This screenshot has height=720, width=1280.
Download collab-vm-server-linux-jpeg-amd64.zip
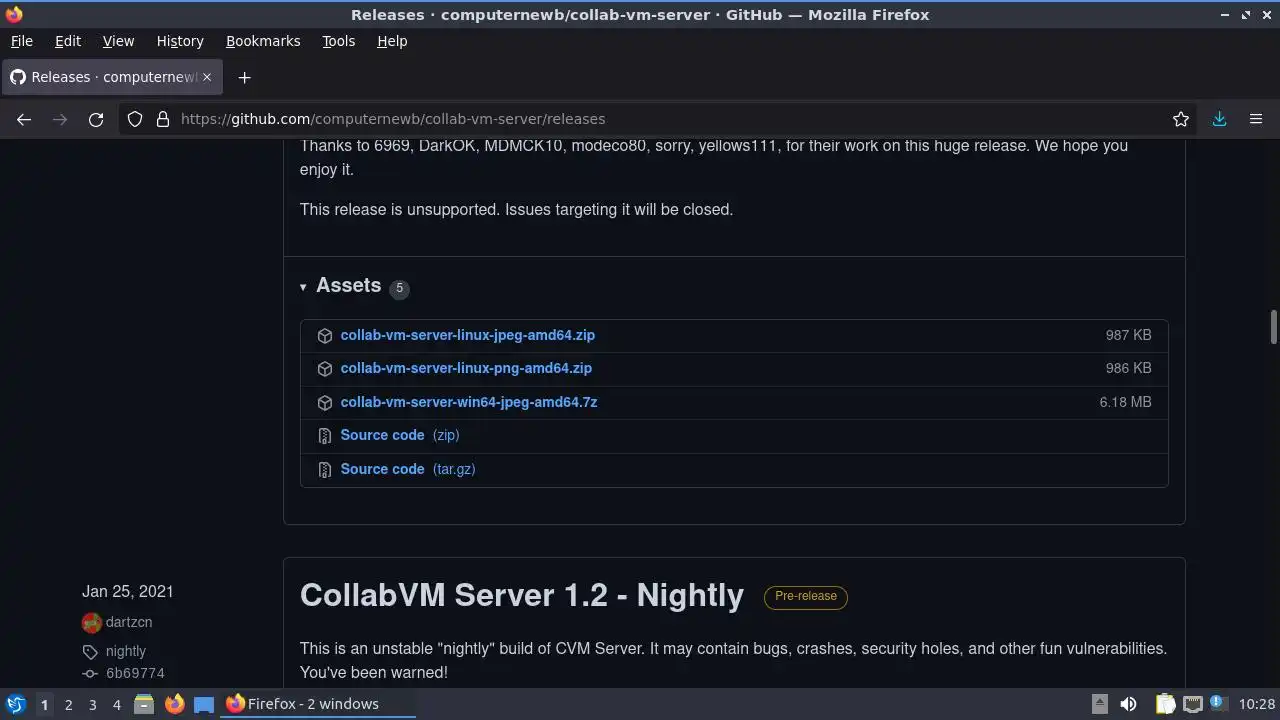(x=467, y=335)
